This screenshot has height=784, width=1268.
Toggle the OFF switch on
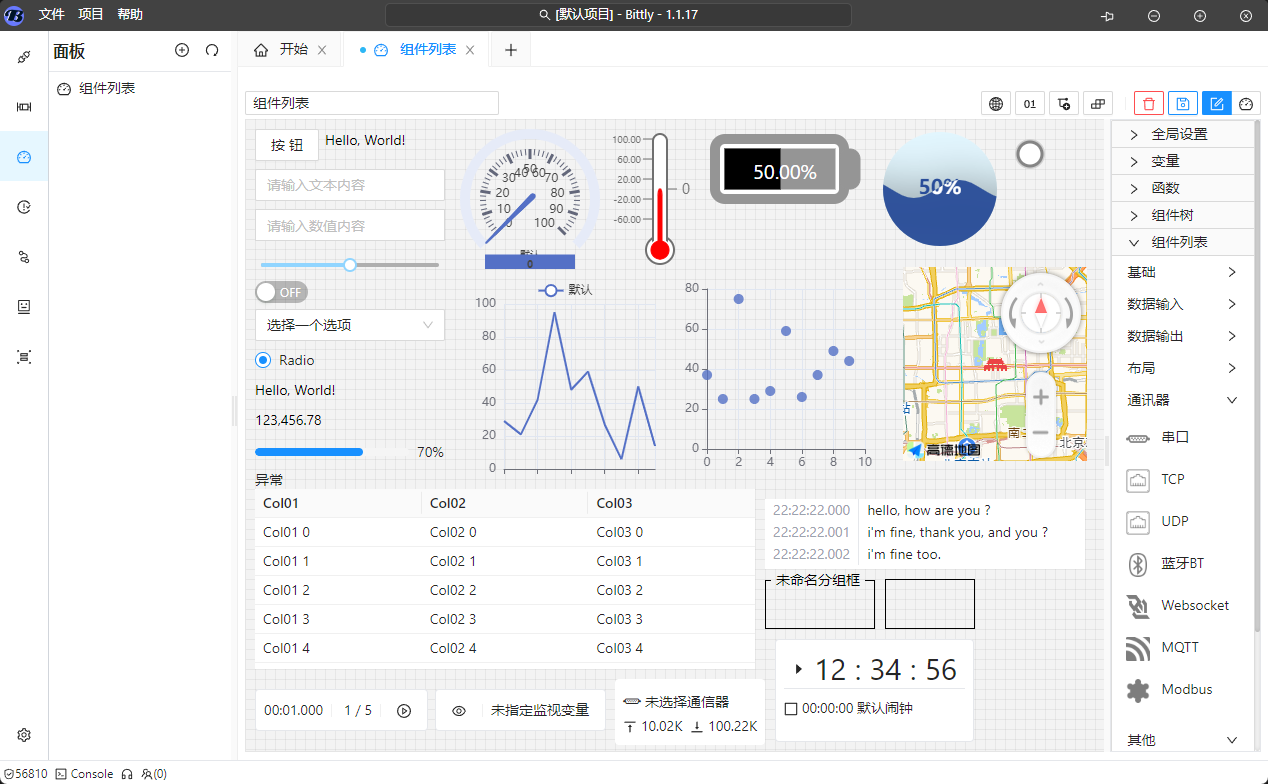pos(281,292)
